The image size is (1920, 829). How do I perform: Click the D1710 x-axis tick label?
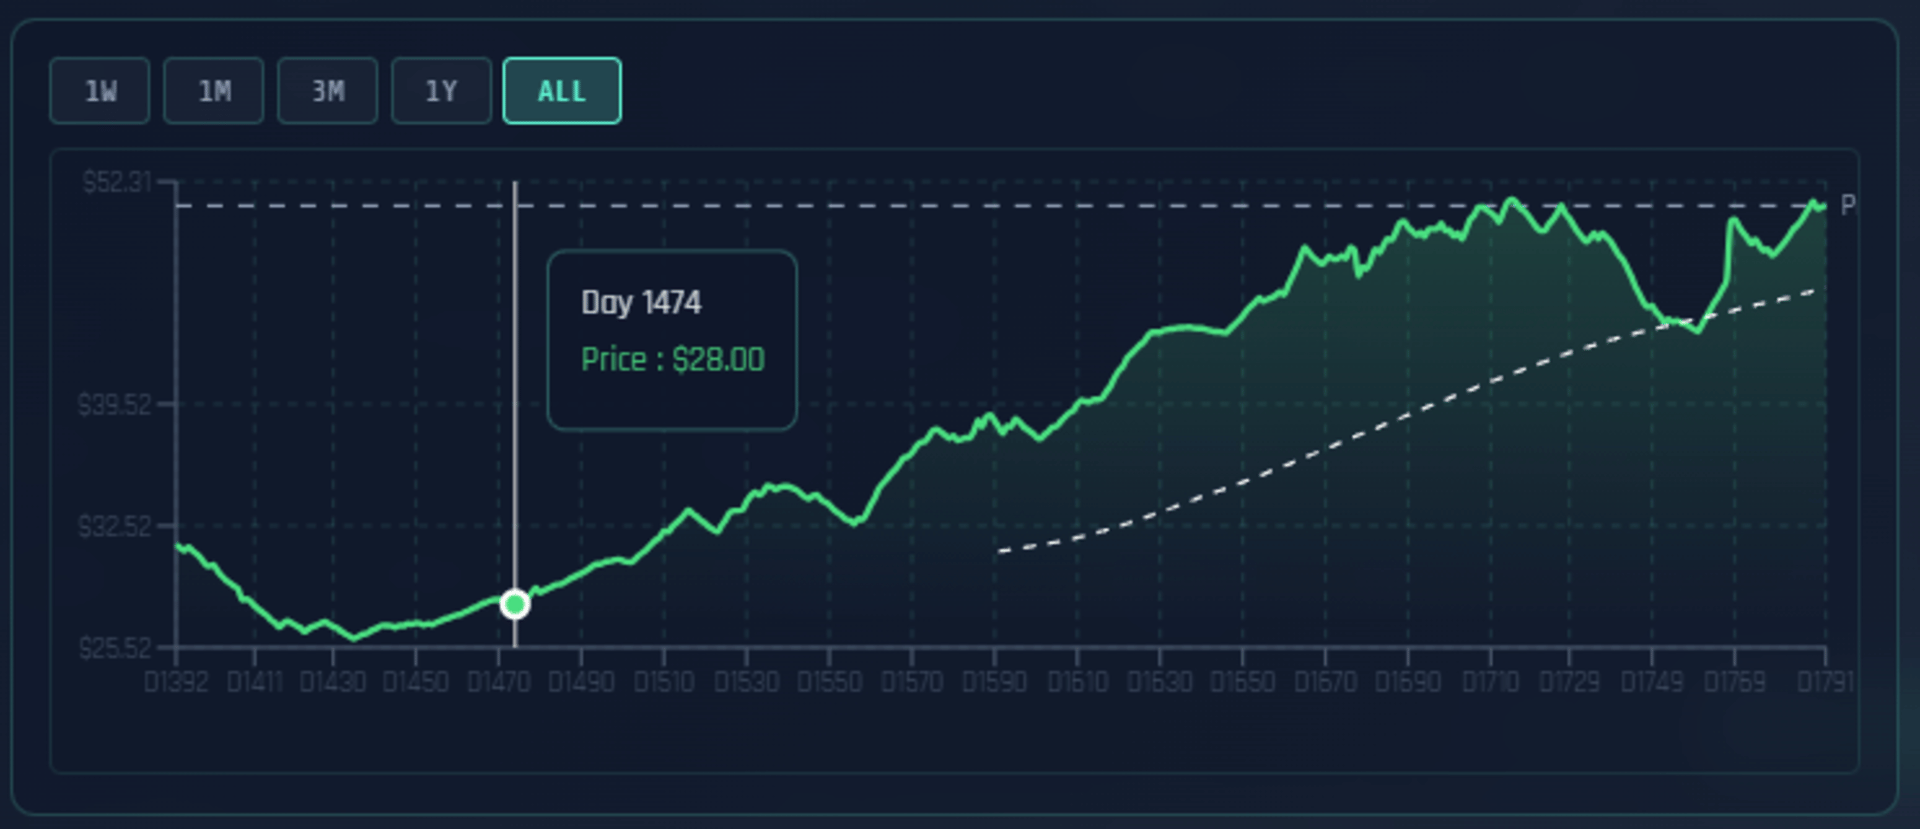(1490, 682)
